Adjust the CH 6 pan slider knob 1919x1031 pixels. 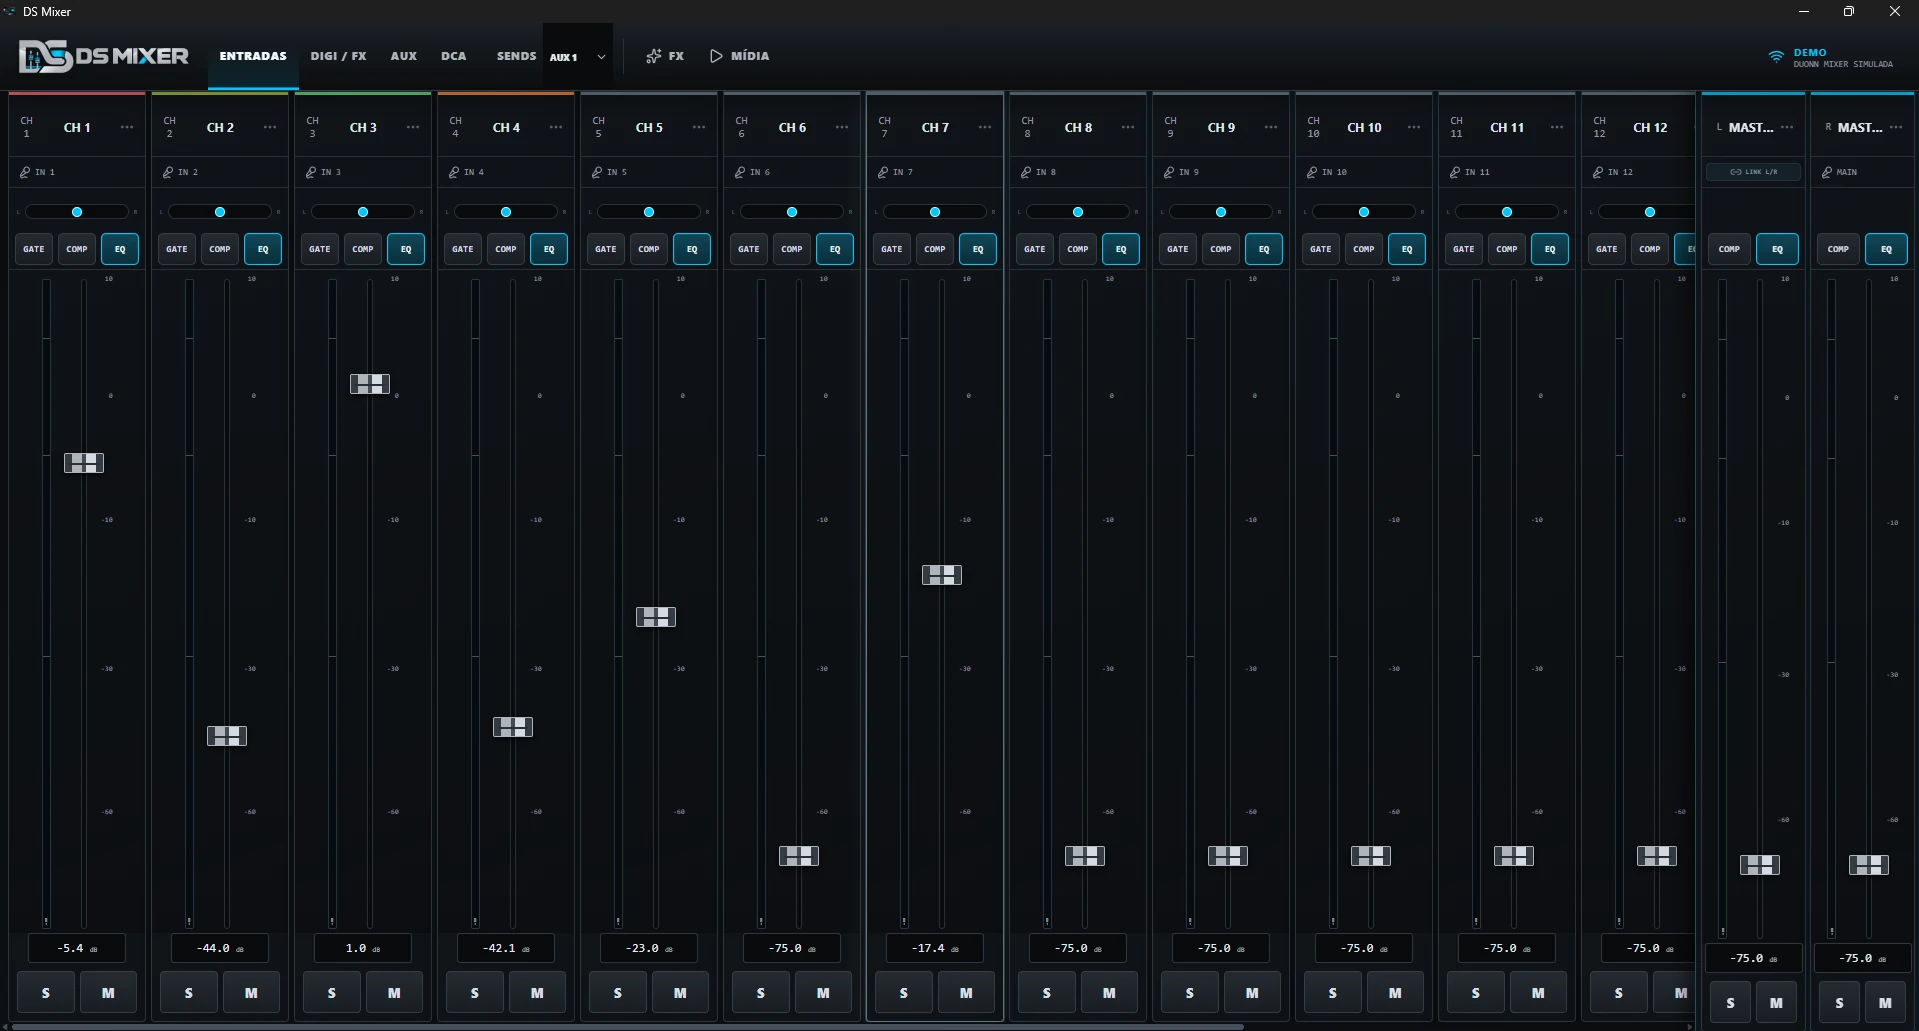[x=792, y=212]
